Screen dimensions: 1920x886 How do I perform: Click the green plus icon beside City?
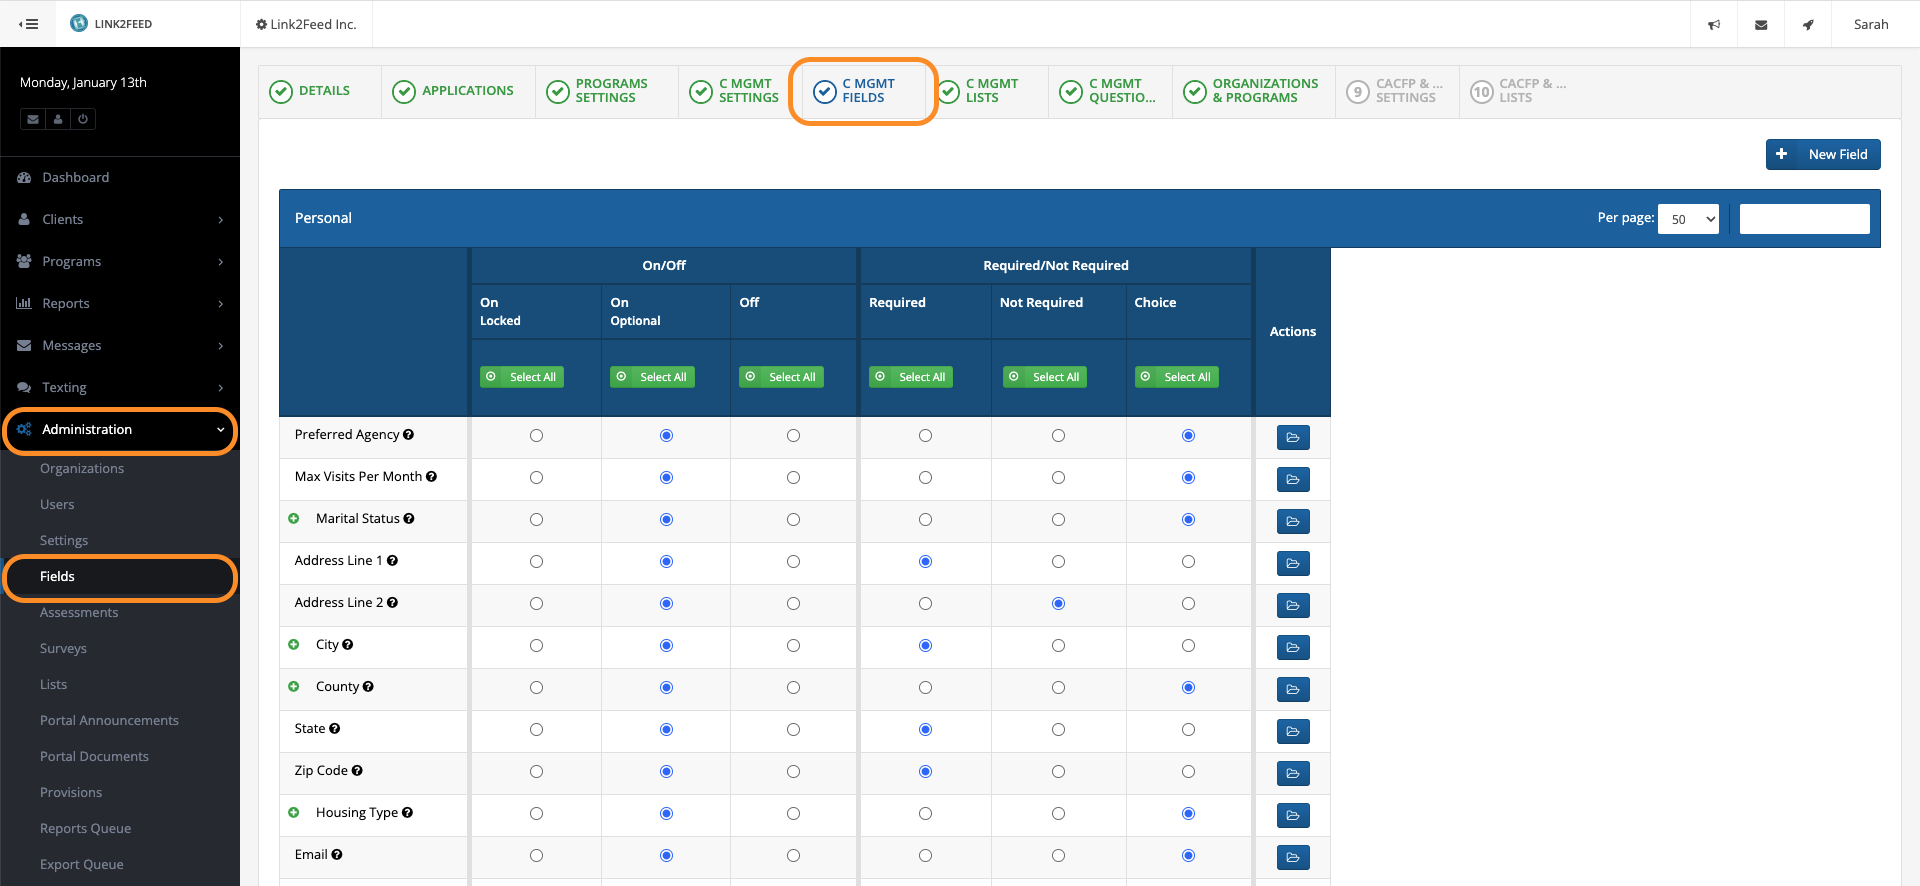click(294, 645)
